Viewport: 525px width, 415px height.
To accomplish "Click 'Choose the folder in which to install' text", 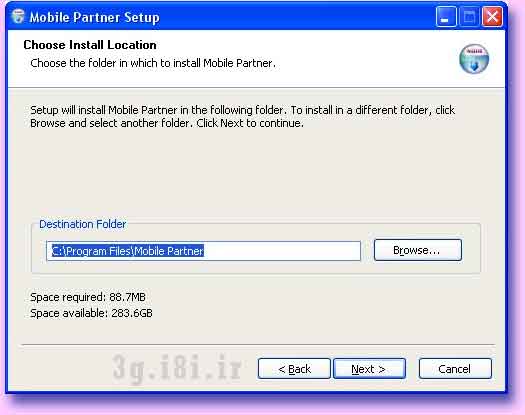I will [153, 63].
